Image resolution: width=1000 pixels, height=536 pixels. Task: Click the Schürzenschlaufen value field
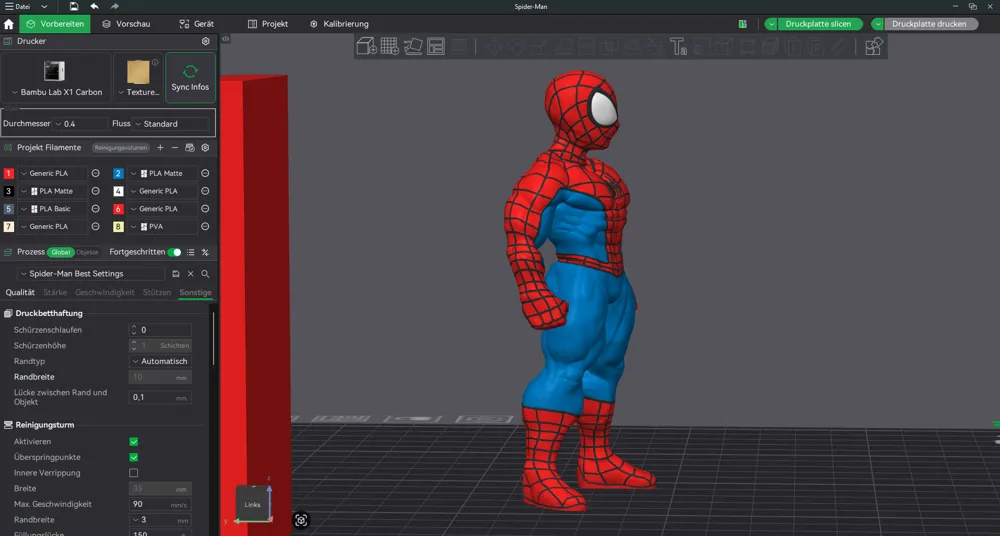[x=160, y=330]
